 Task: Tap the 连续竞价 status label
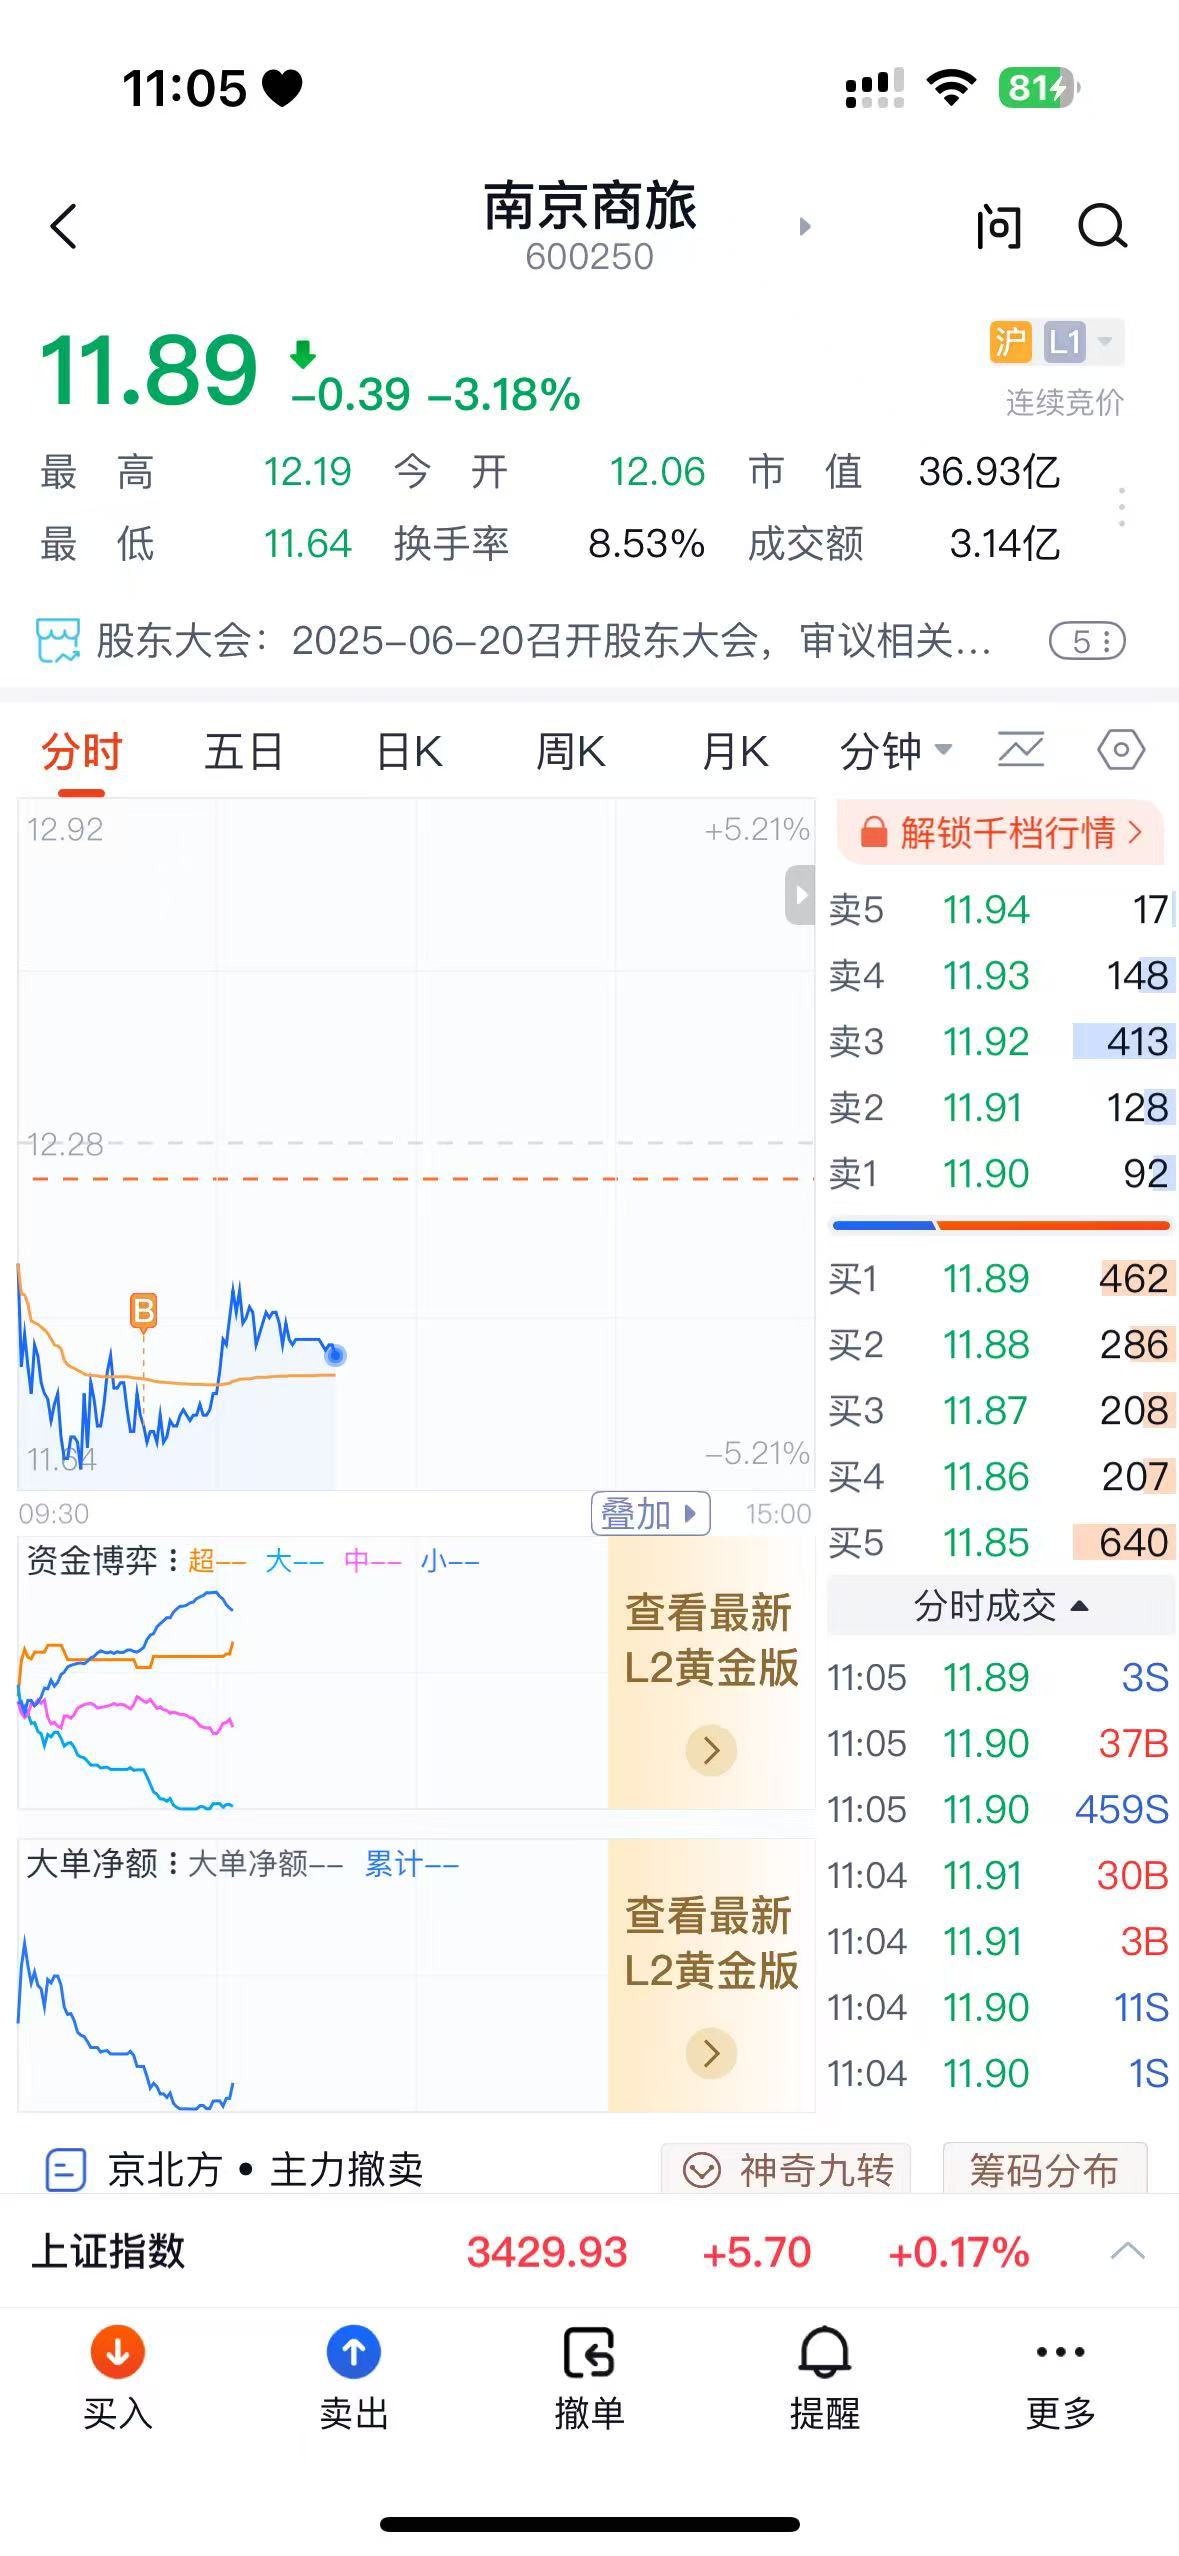click(1064, 402)
